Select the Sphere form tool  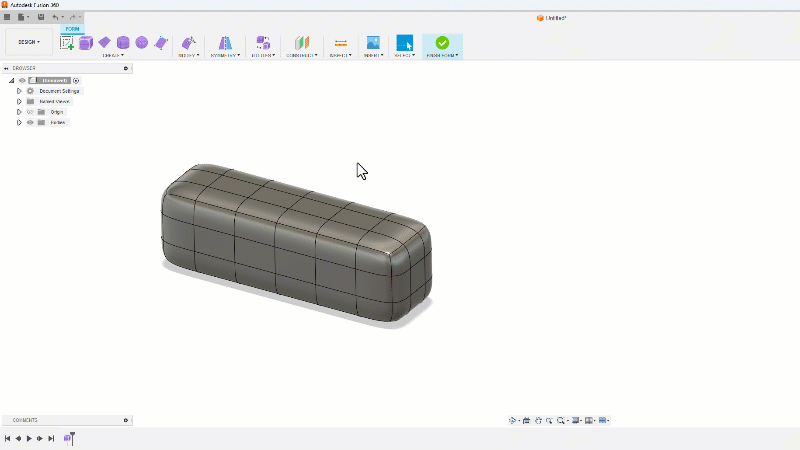142,43
